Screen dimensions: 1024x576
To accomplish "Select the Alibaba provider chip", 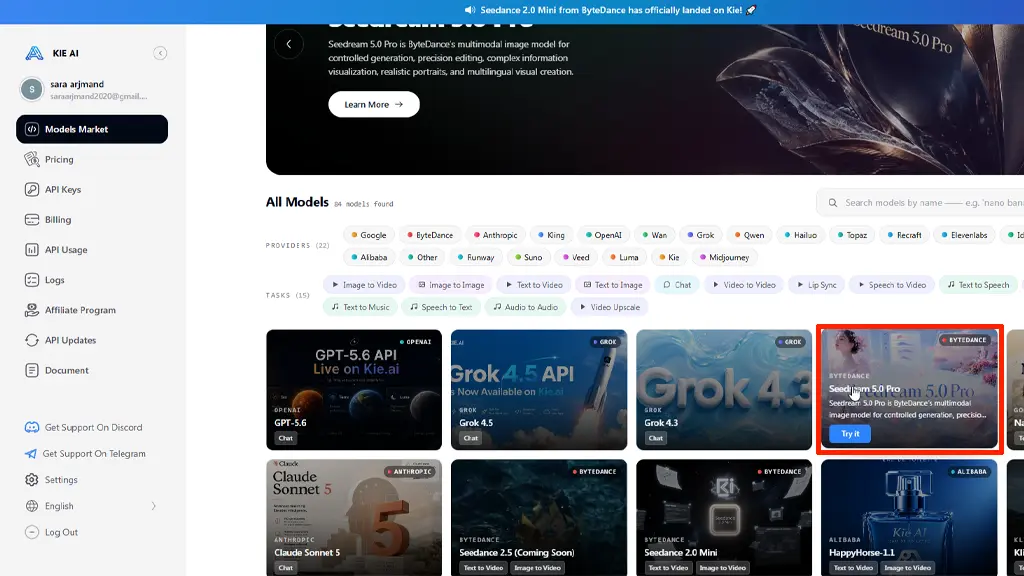I will (x=369, y=257).
